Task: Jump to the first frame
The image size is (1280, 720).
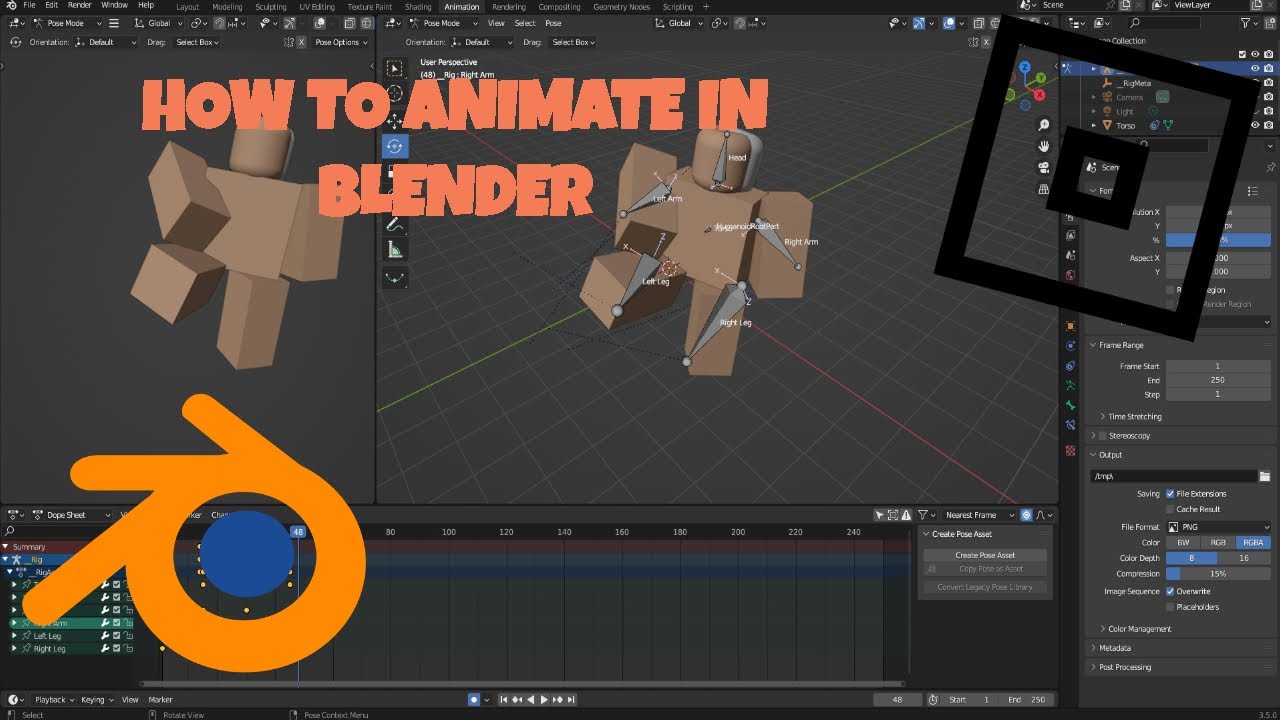Action: click(505, 700)
